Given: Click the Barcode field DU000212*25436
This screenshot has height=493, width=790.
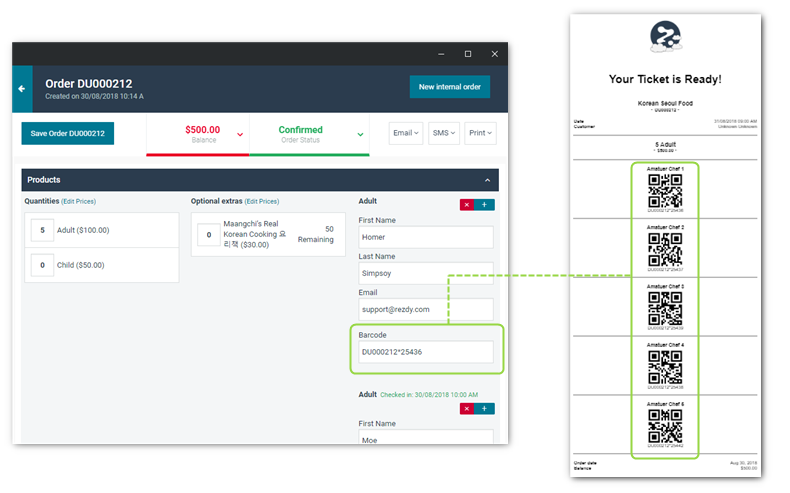Looking at the screenshot, I should click(426, 352).
